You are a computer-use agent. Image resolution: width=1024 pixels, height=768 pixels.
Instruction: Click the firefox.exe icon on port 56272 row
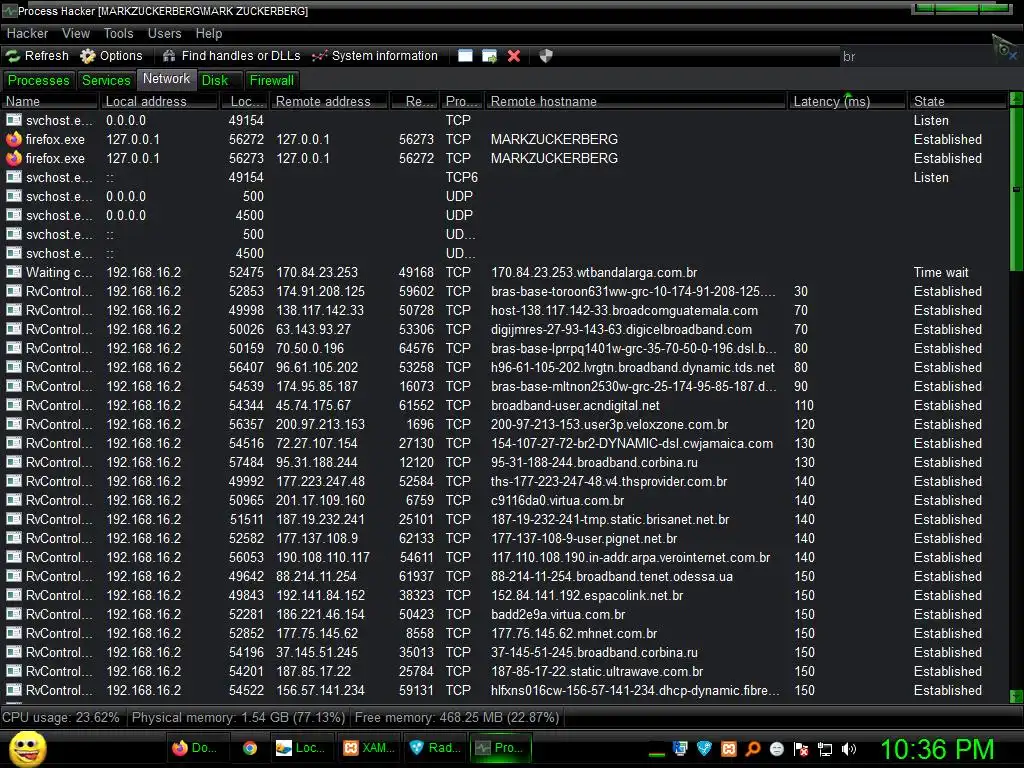[x=14, y=139]
